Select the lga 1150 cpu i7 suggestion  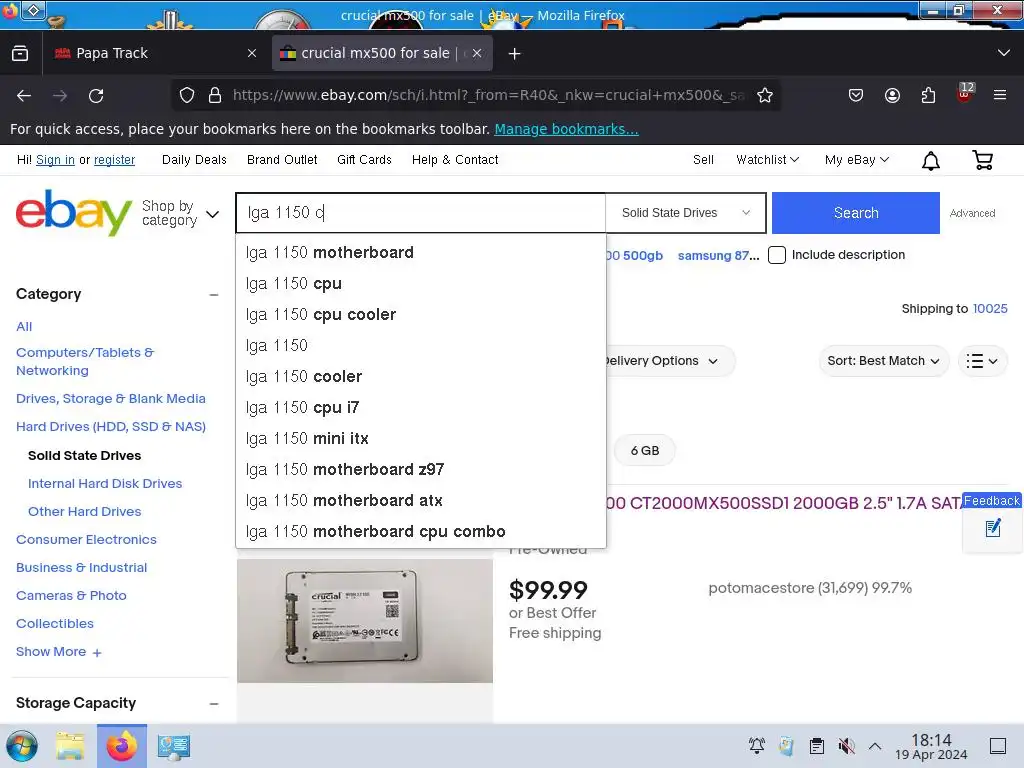421,408
